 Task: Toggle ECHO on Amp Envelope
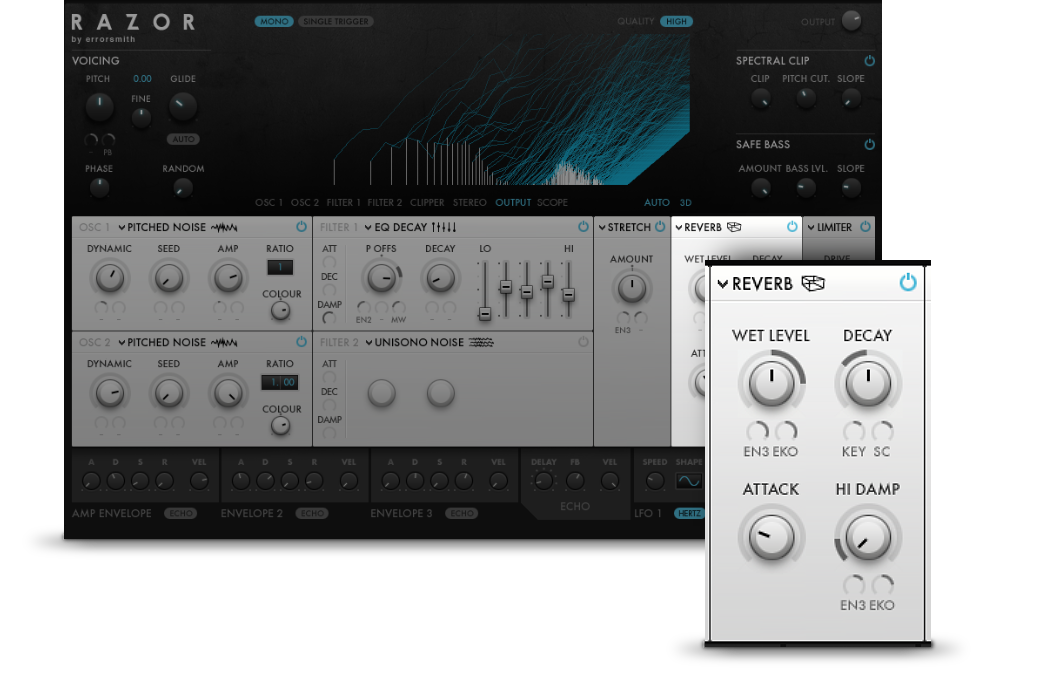point(180,513)
